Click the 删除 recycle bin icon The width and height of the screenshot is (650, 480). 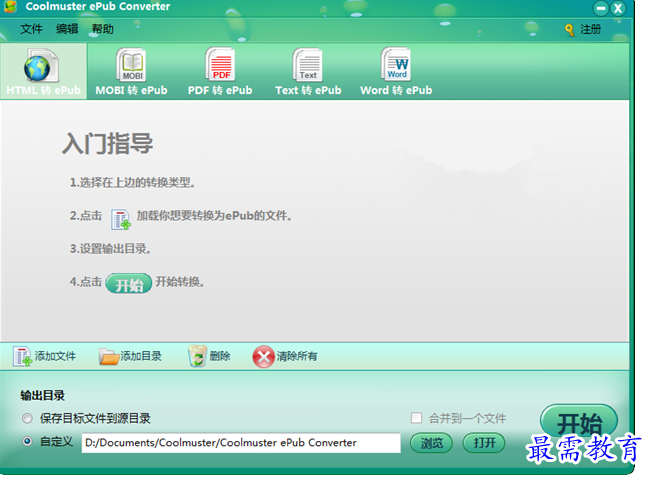(197, 356)
